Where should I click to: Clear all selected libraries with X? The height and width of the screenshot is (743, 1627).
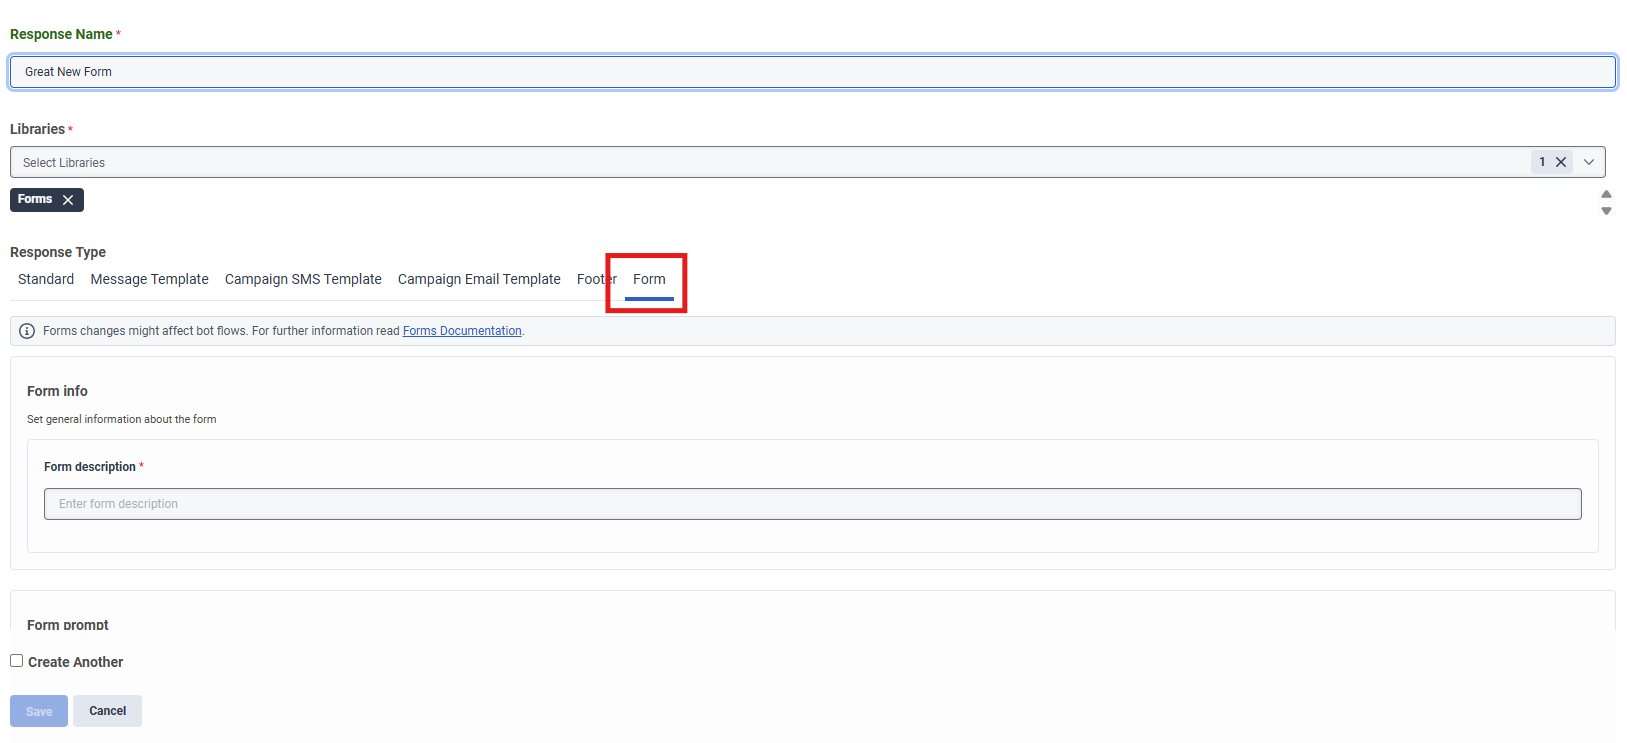pos(1560,162)
